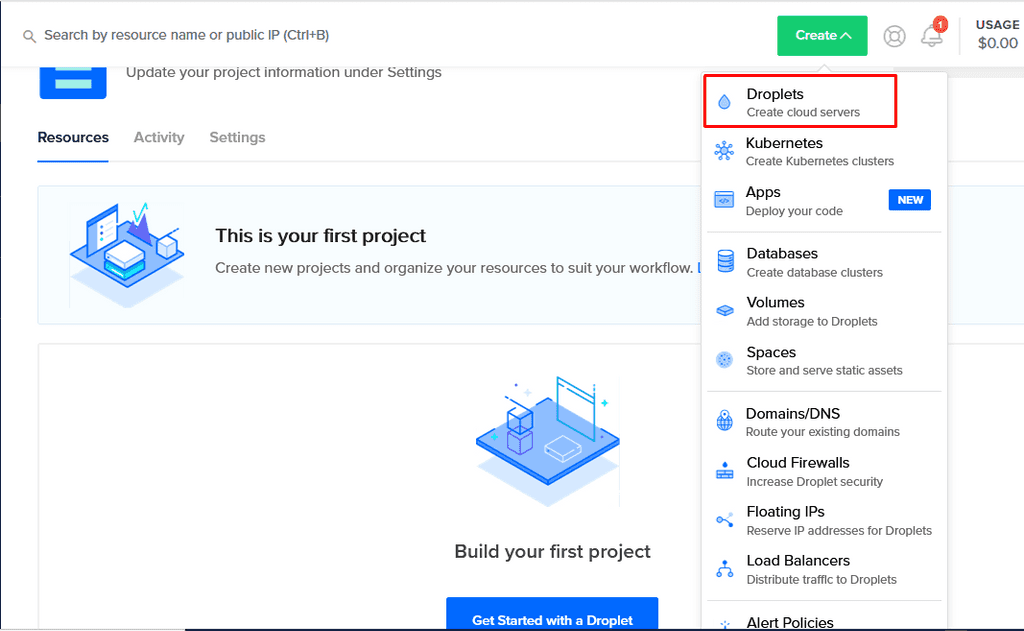Collapse the green Create dropdown
Screen dimensions: 1024x631
(x=822, y=36)
